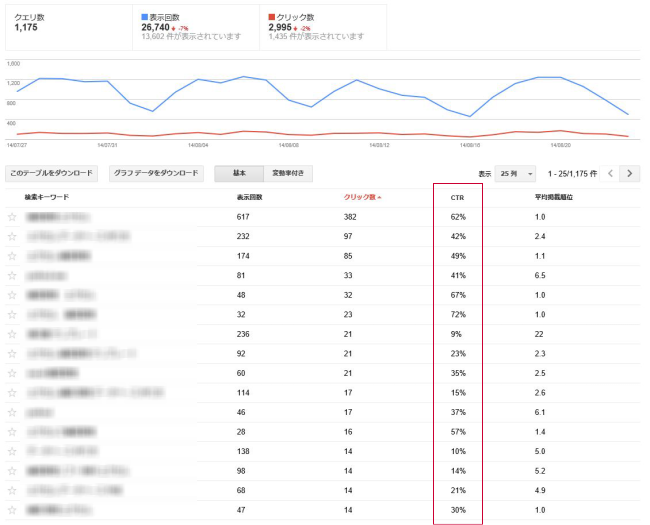Toggle the red クリック数 series card

point(320,27)
